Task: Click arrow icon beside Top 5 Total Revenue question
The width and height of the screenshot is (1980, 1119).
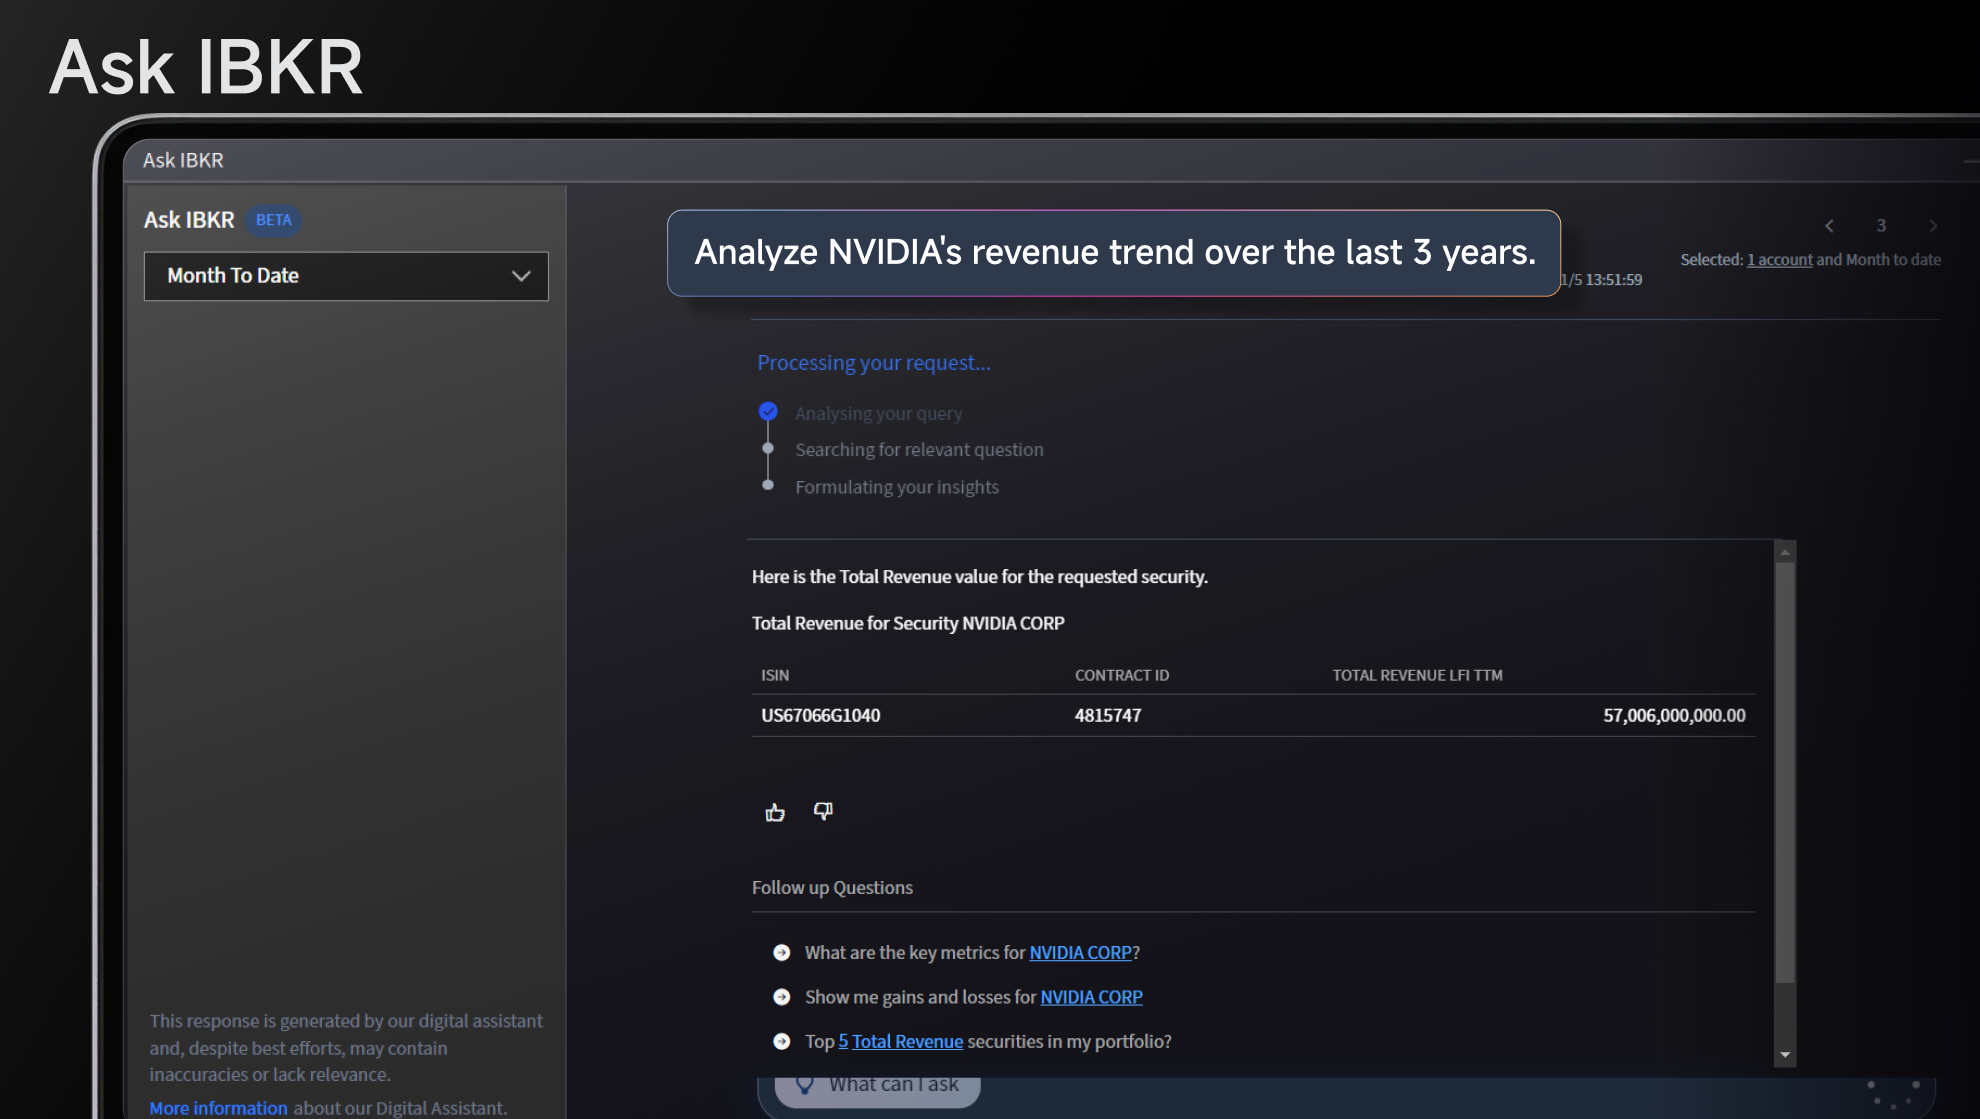Action: point(782,1041)
